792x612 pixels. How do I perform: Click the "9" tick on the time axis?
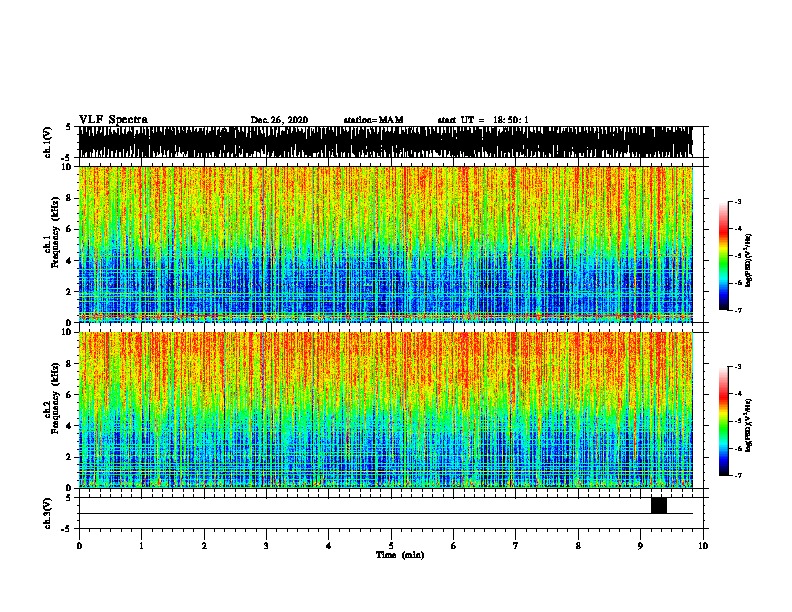[640, 546]
